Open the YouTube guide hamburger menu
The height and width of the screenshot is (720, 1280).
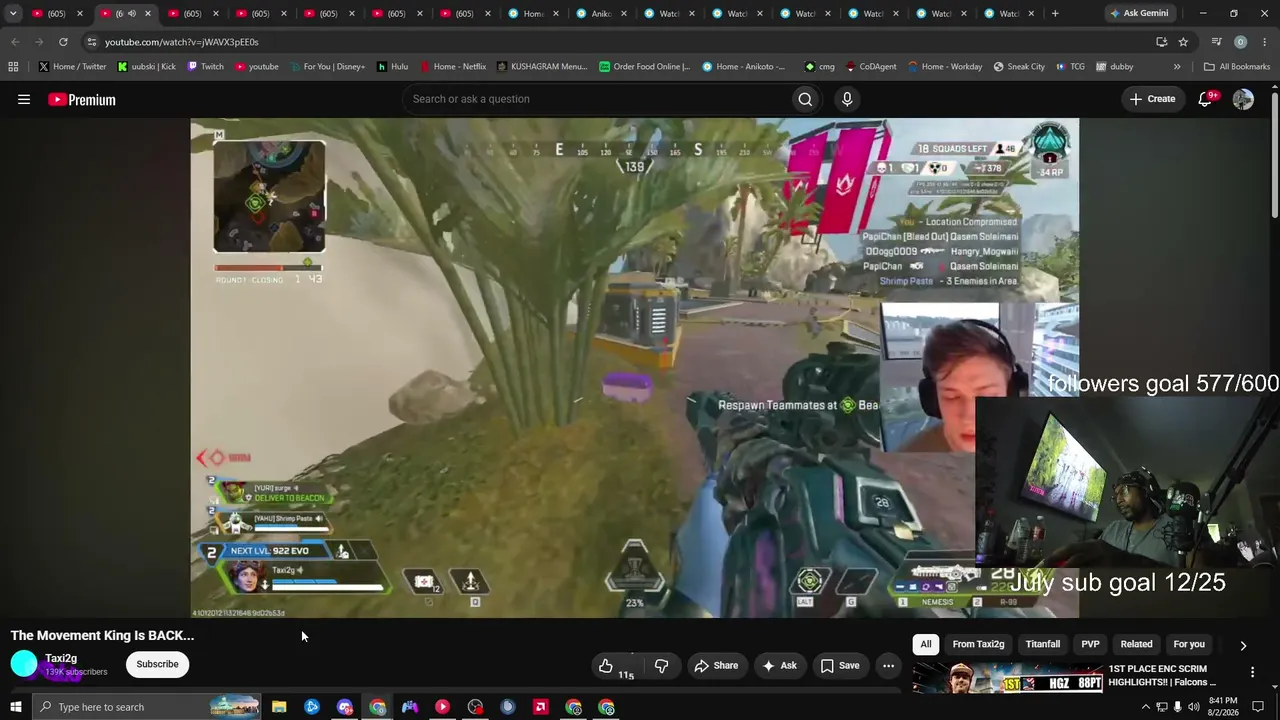(x=24, y=99)
